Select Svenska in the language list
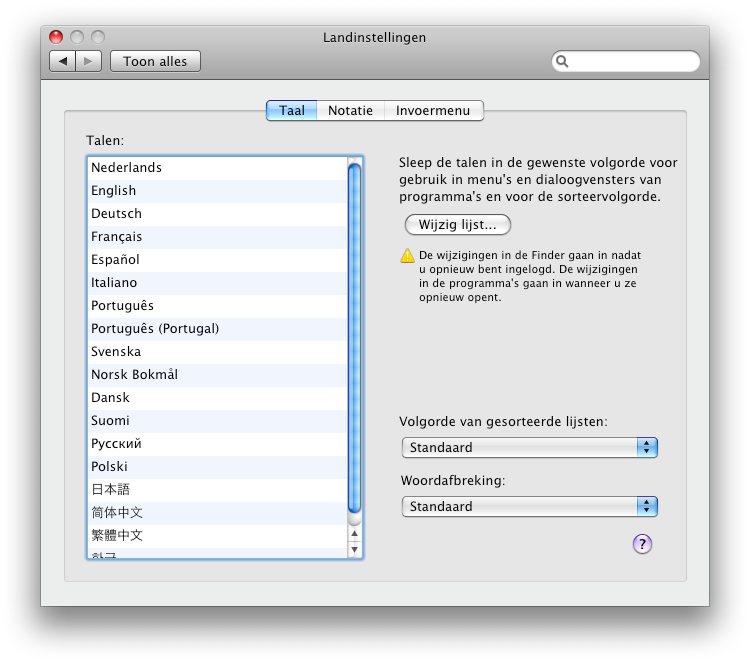The height and width of the screenshot is (662, 750). pyautogui.click(x=218, y=352)
